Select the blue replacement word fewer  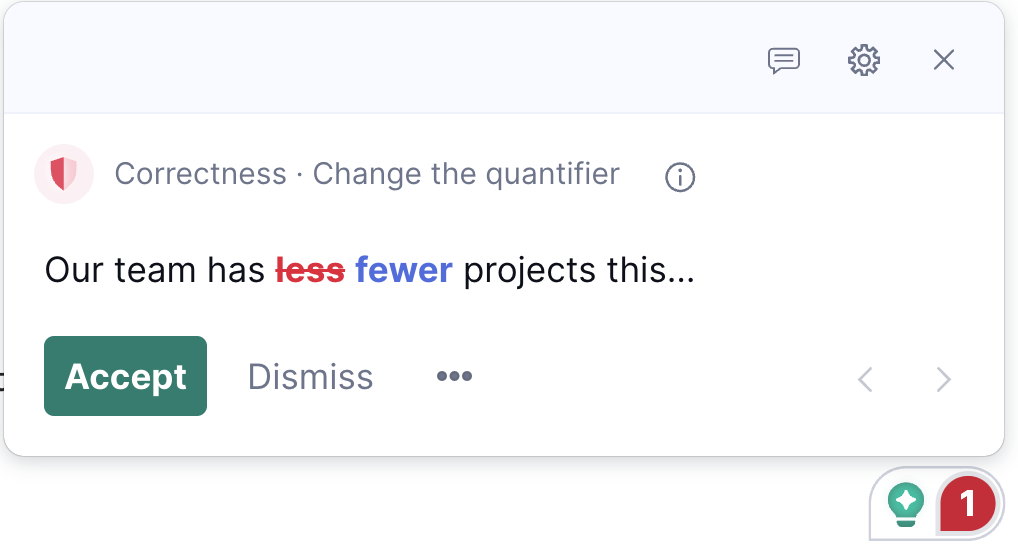[403, 270]
